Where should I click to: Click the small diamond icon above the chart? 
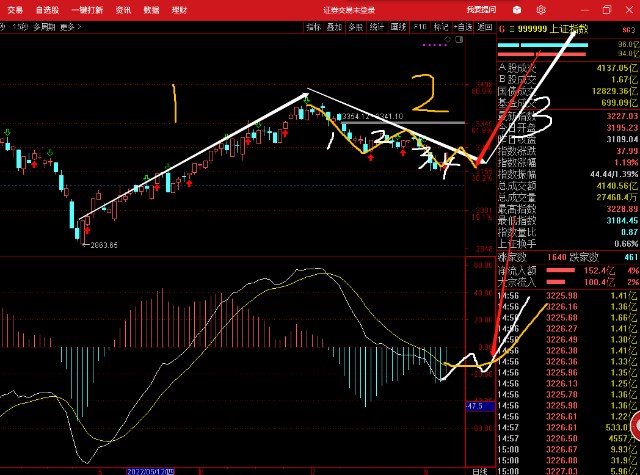pos(448,39)
